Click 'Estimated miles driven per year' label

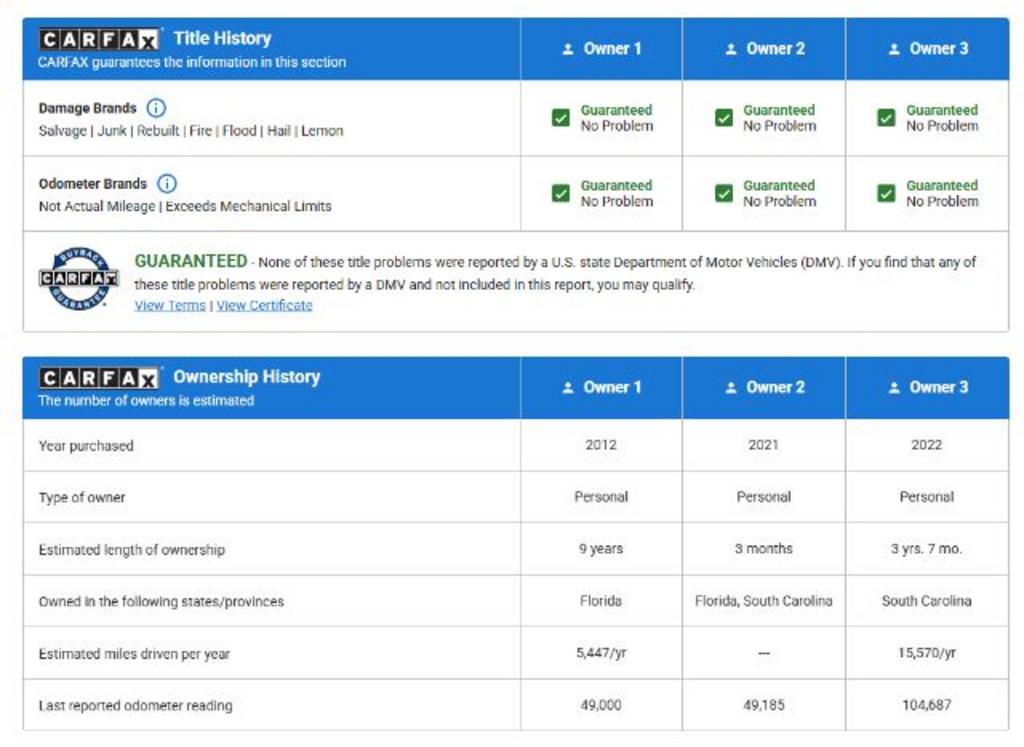[x=134, y=654]
